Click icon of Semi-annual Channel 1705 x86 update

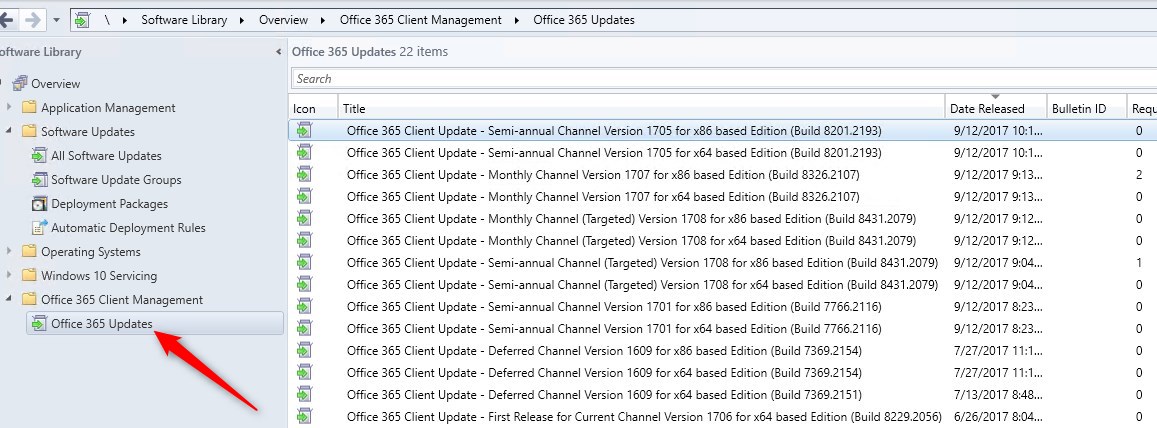coord(304,131)
